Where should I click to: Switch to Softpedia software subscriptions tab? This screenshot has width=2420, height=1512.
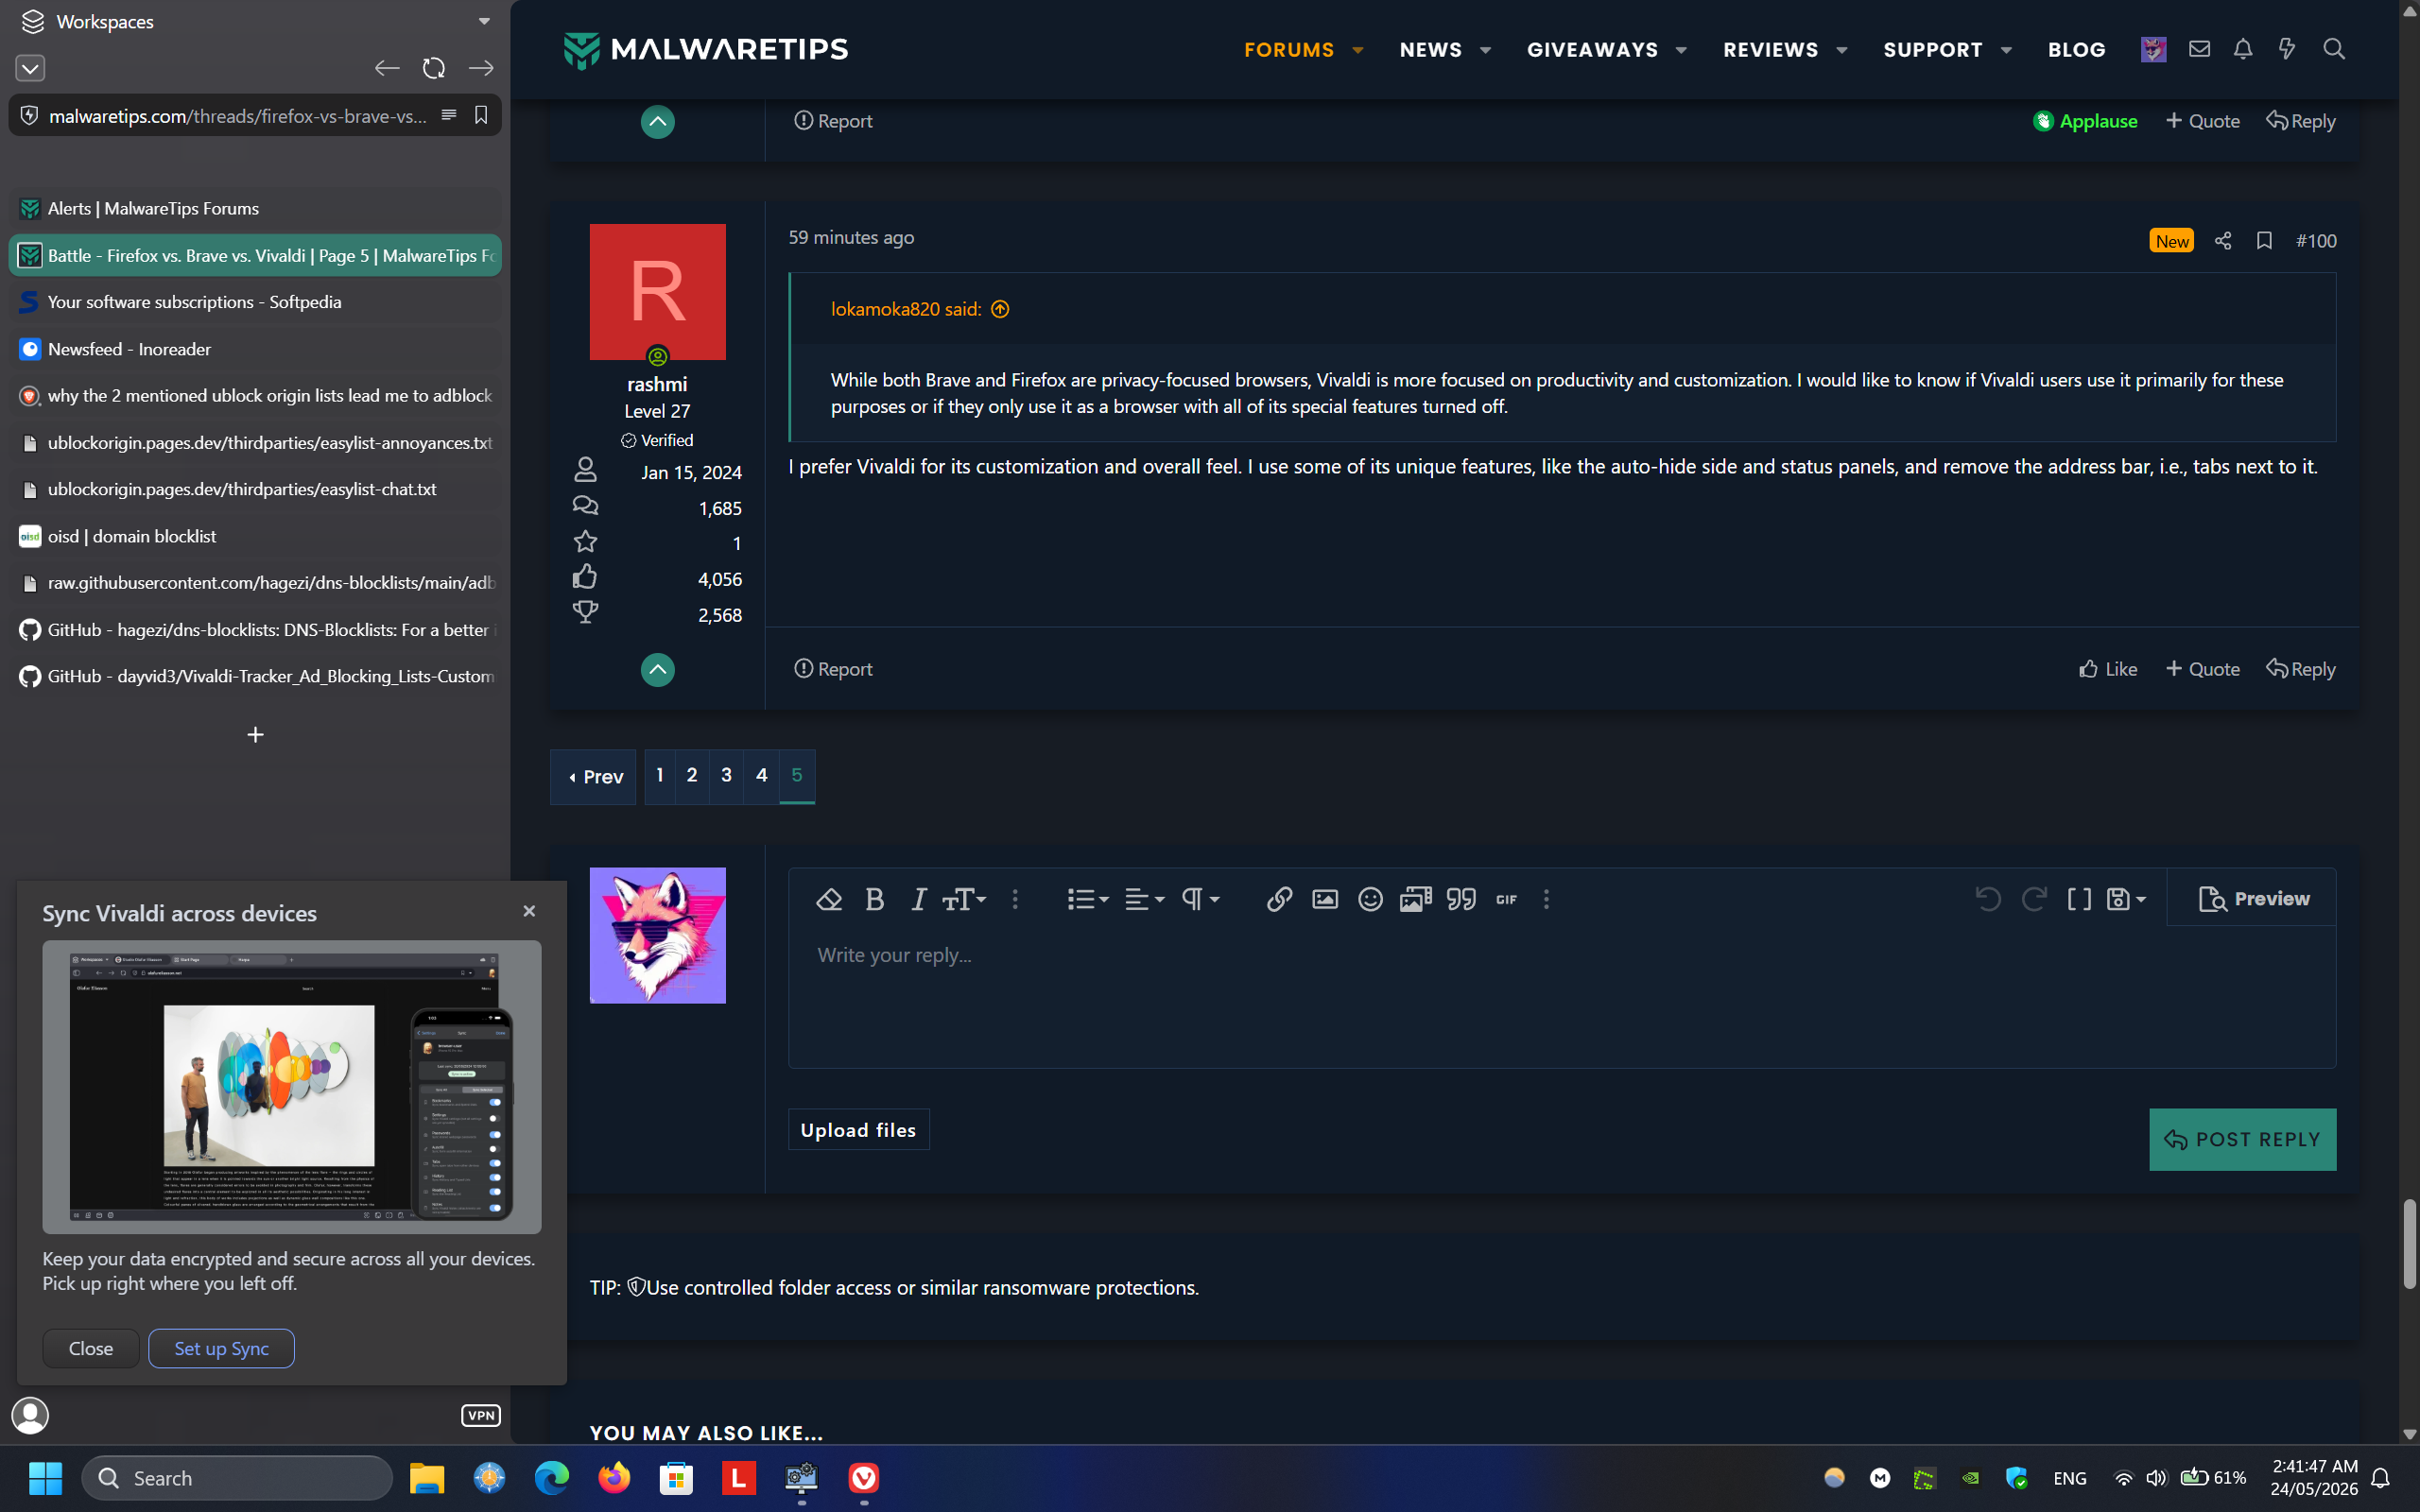click(255, 302)
